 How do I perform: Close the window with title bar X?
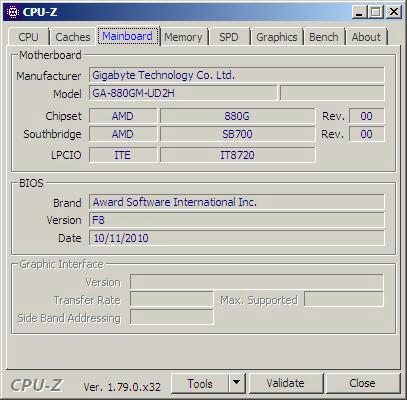(394, 12)
